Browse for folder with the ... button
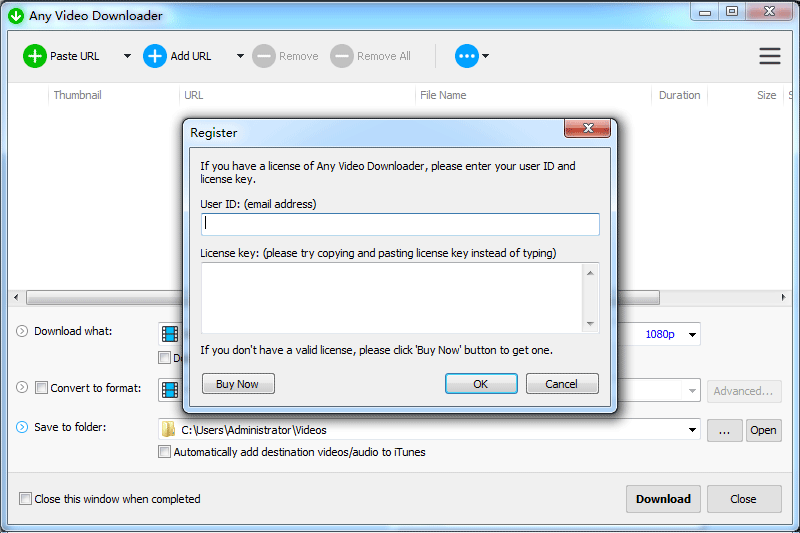This screenshot has height=533, width=800. tap(724, 430)
